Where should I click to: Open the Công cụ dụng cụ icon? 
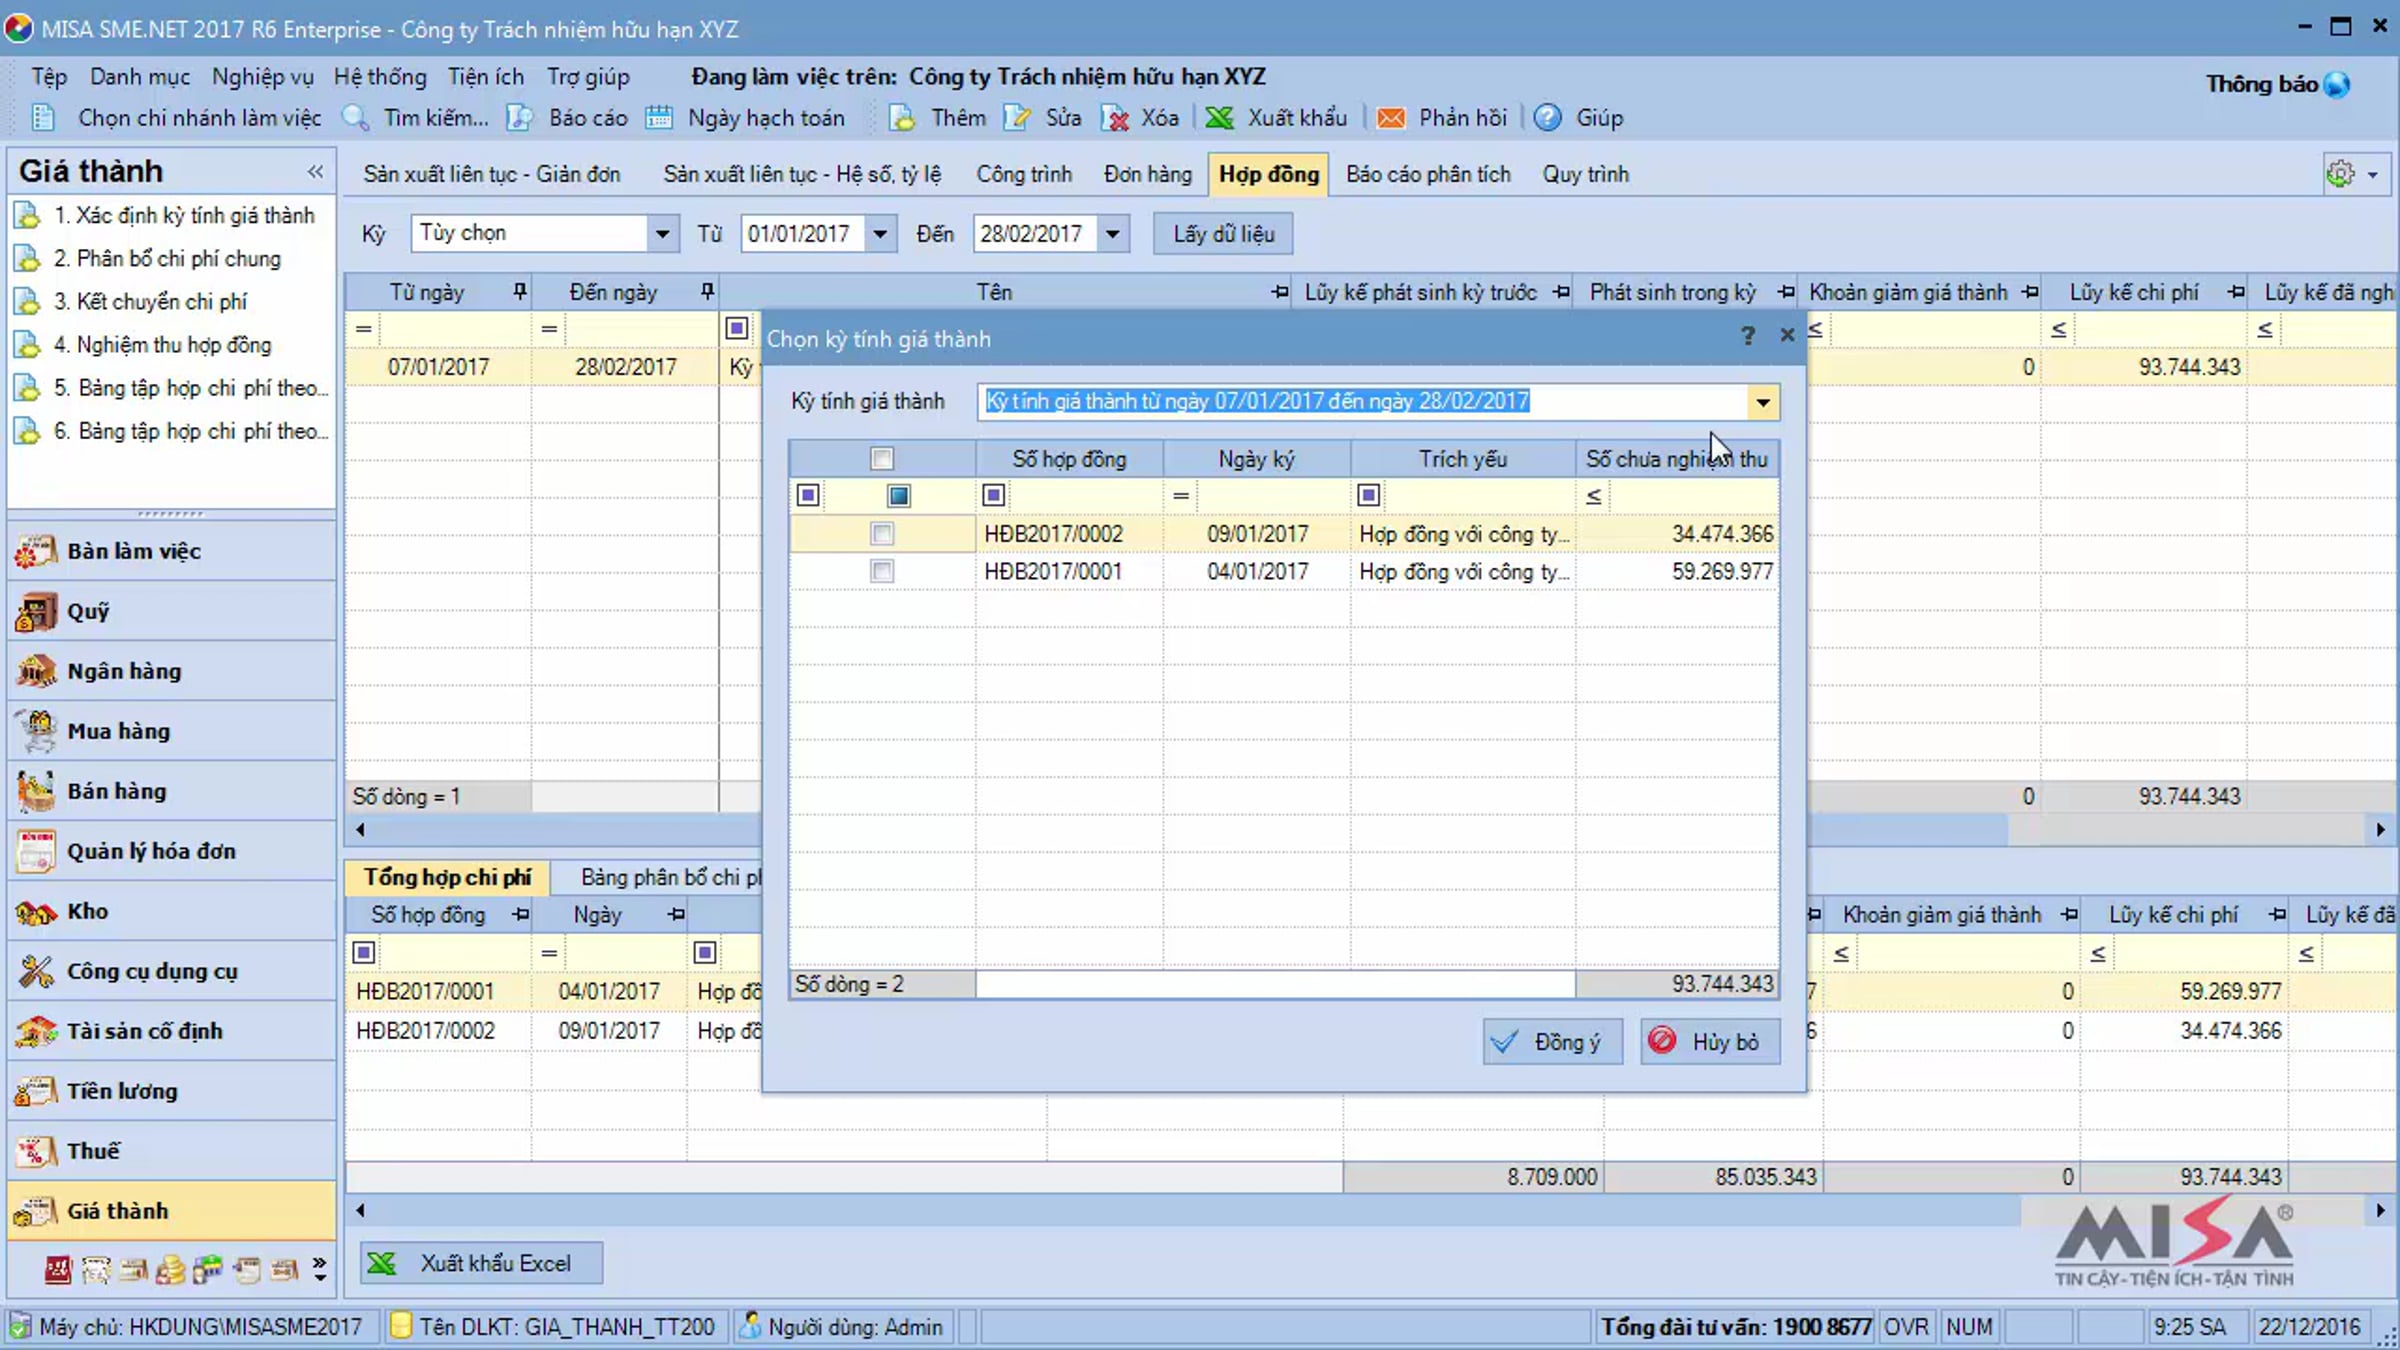(36, 971)
